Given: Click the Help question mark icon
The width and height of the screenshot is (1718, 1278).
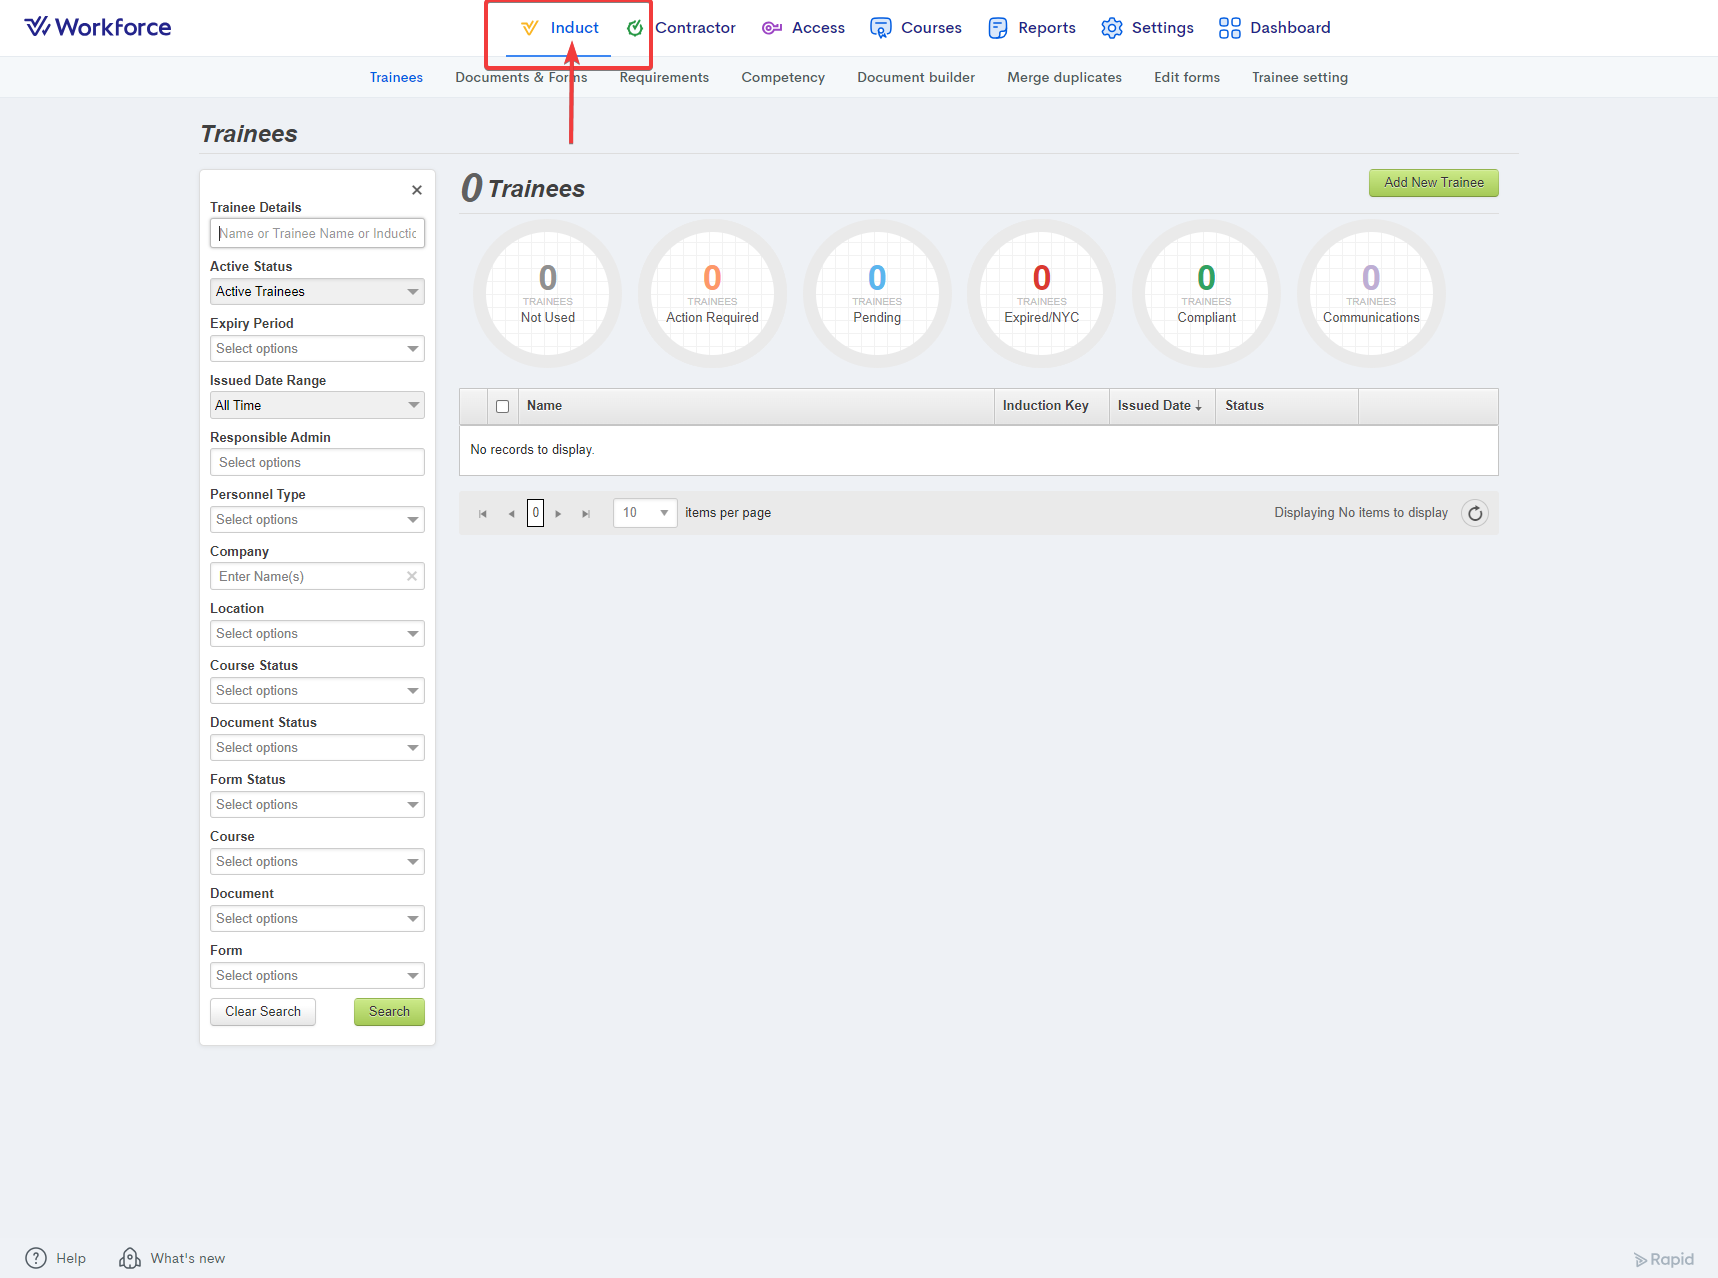Looking at the screenshot, I should coord(36,1258).
